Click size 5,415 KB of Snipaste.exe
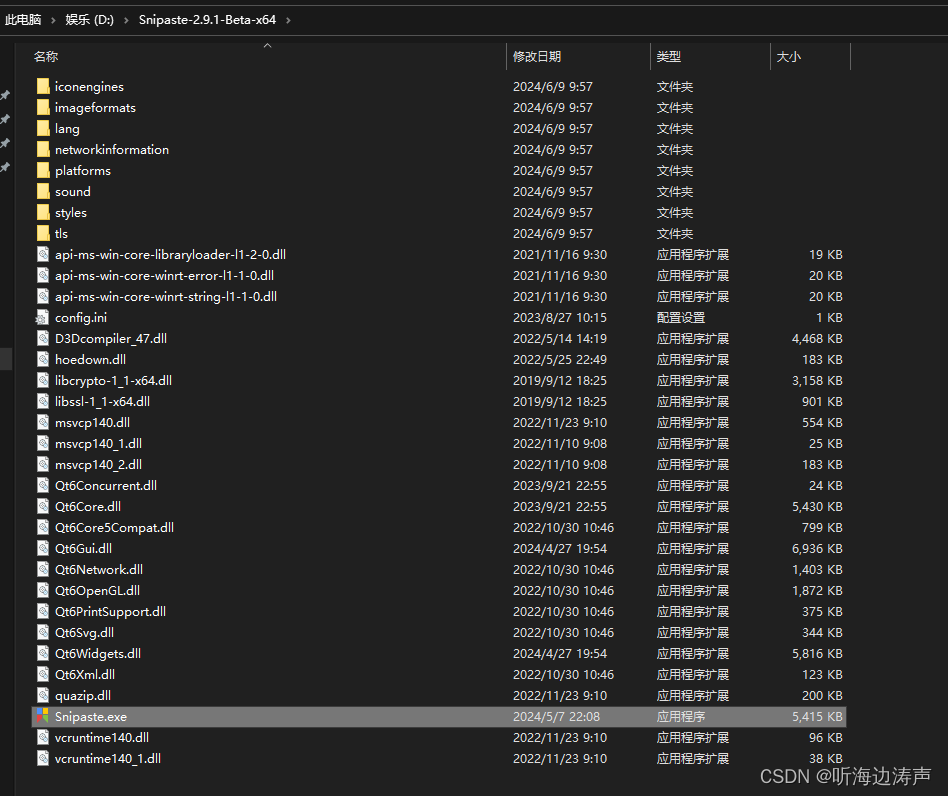Screen dimensions: 948x796 click(817, 717)
